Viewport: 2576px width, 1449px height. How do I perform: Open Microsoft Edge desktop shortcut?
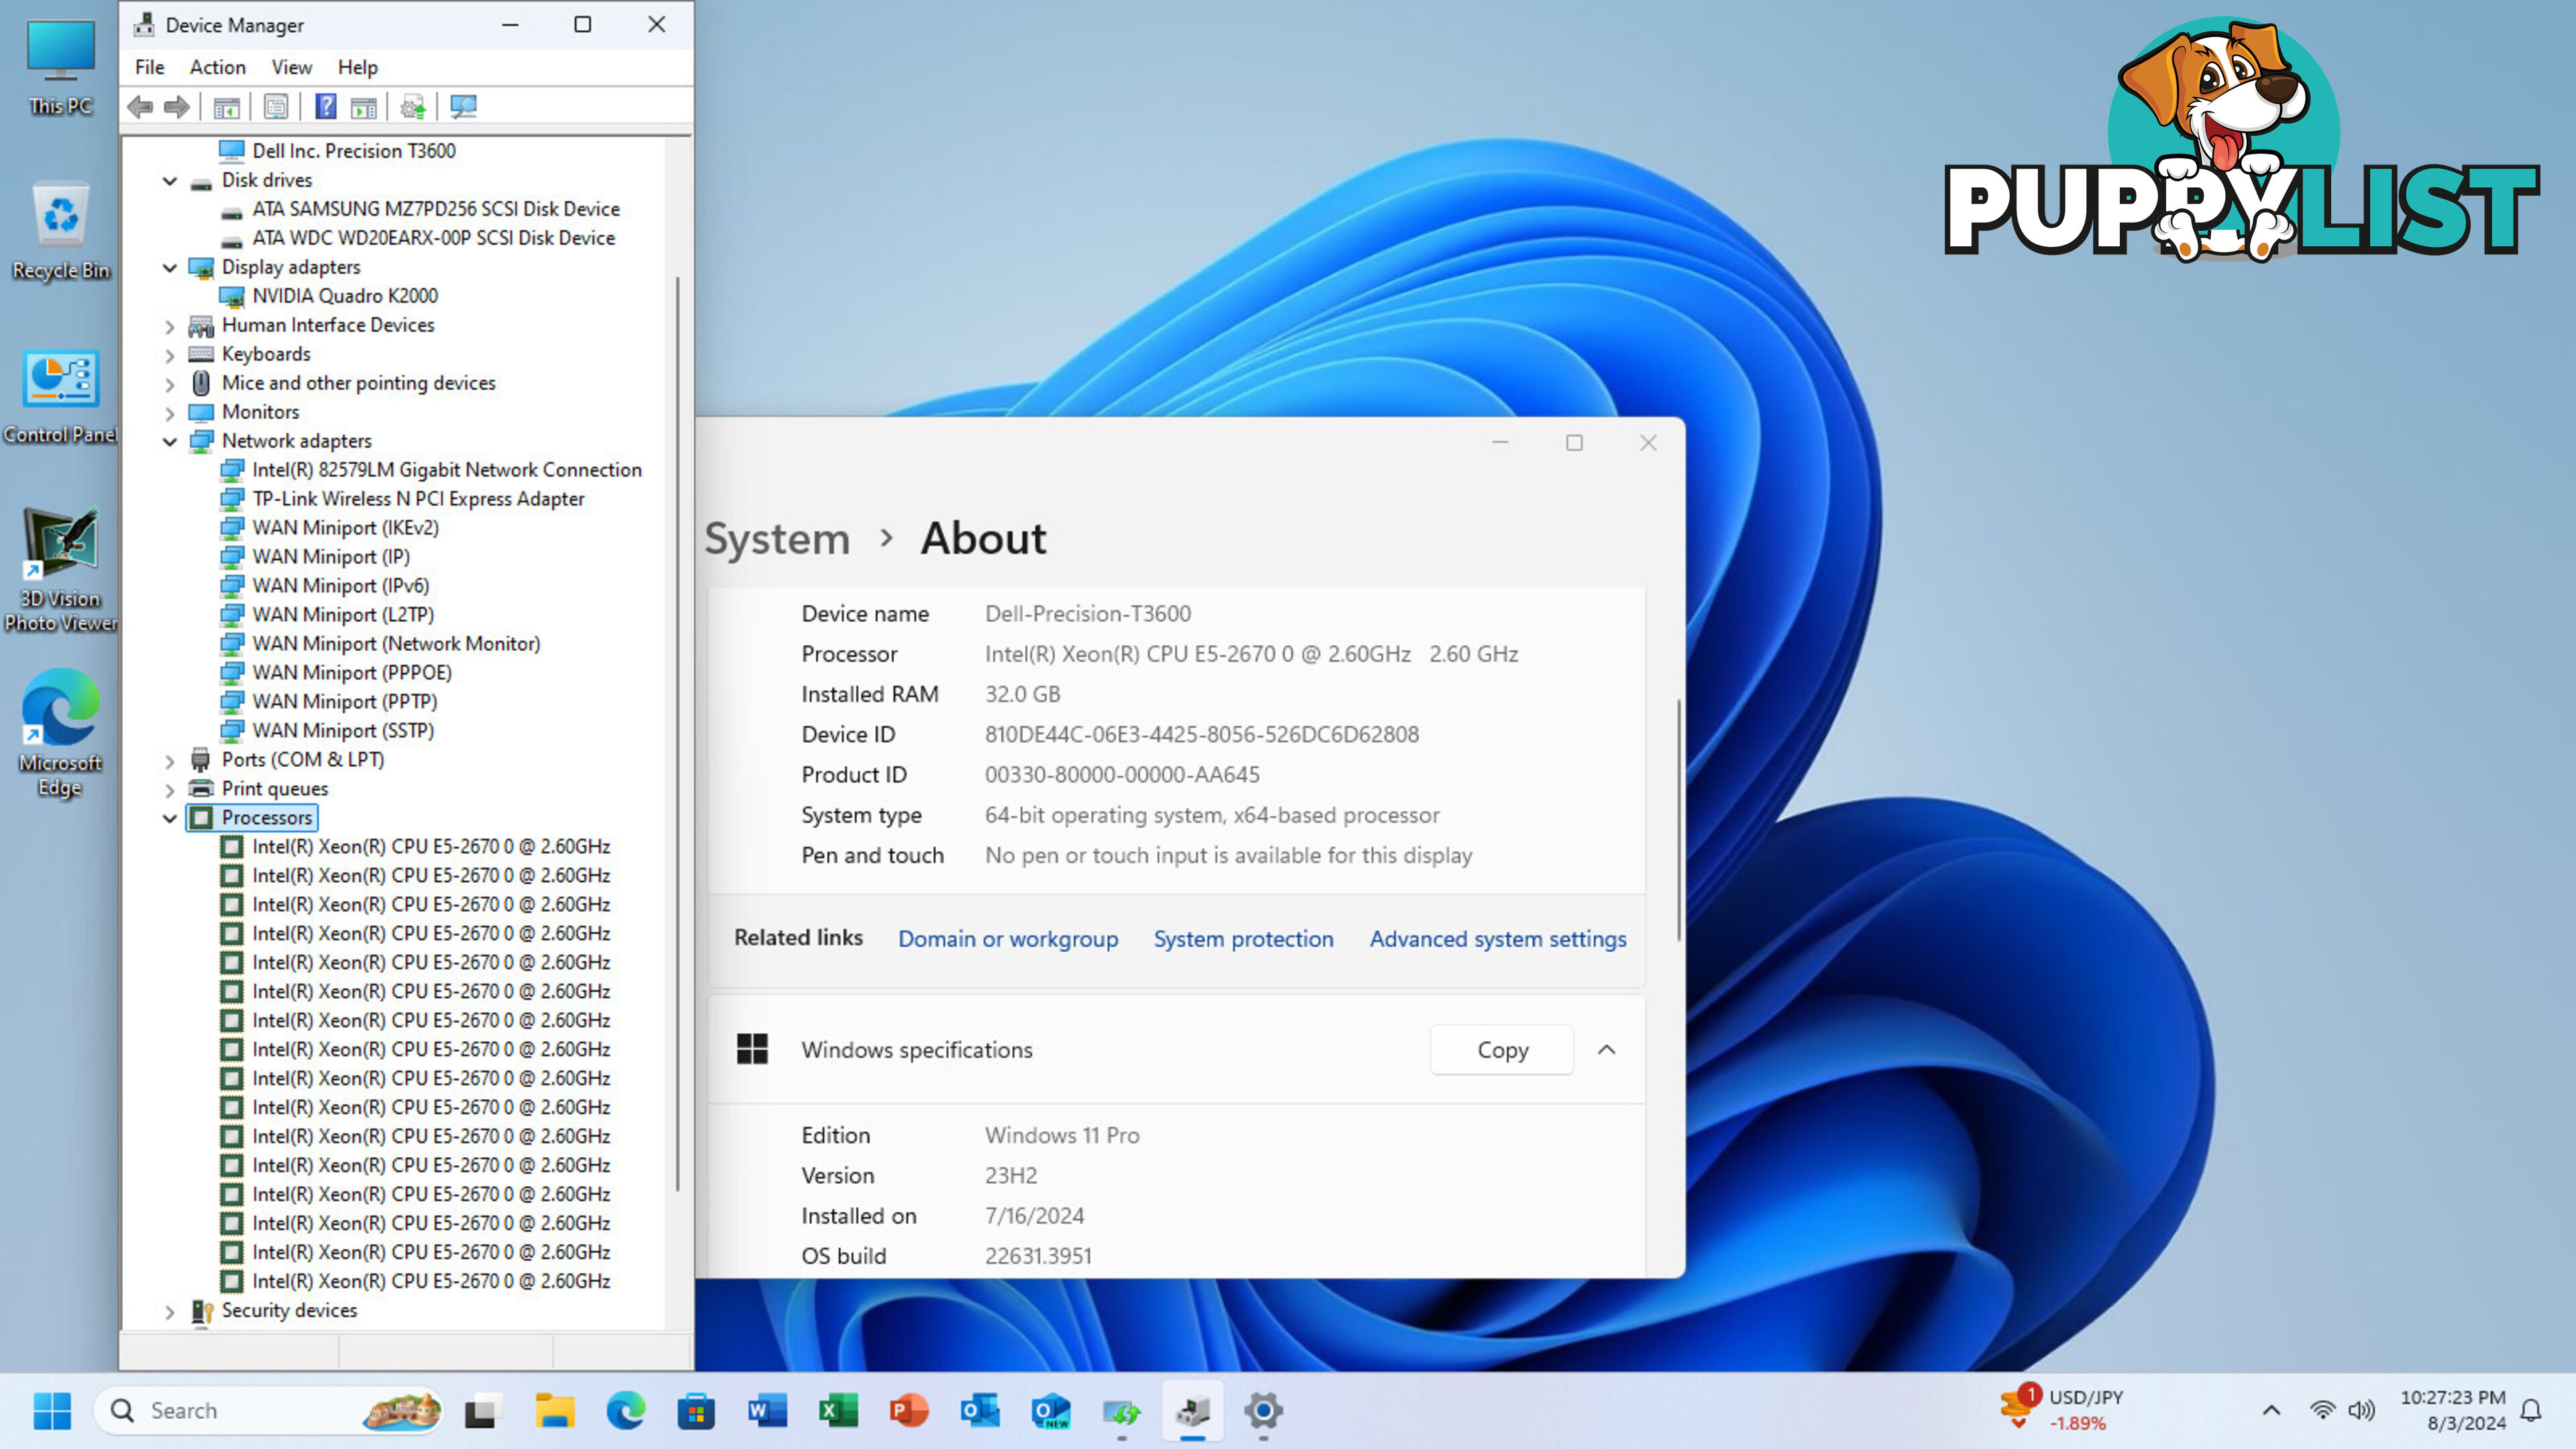click(60, 733)
